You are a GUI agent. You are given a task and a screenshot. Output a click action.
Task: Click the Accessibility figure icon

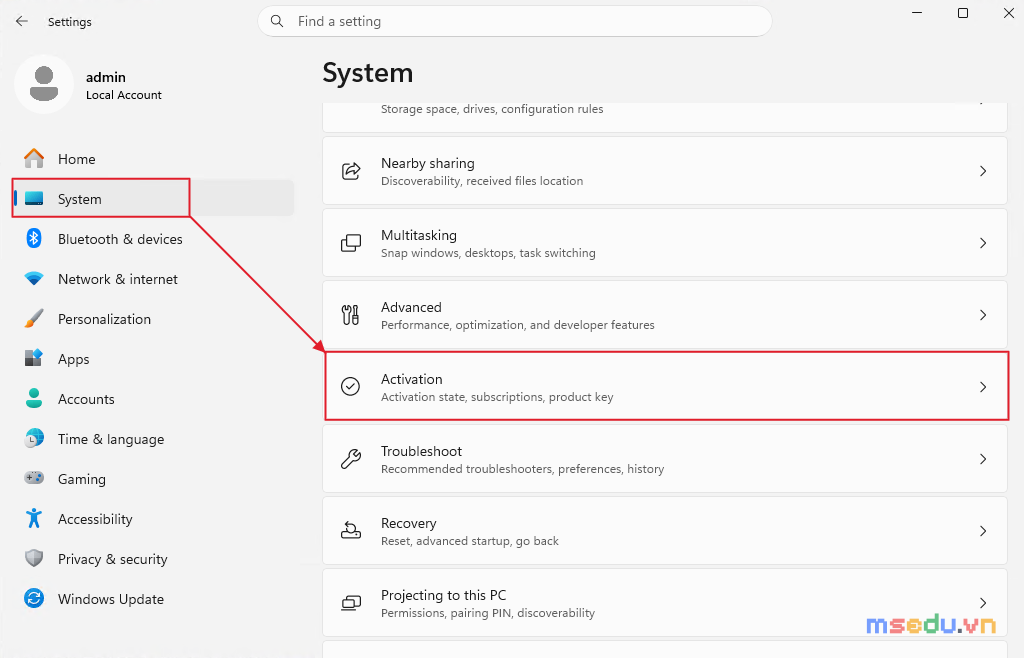34,518
